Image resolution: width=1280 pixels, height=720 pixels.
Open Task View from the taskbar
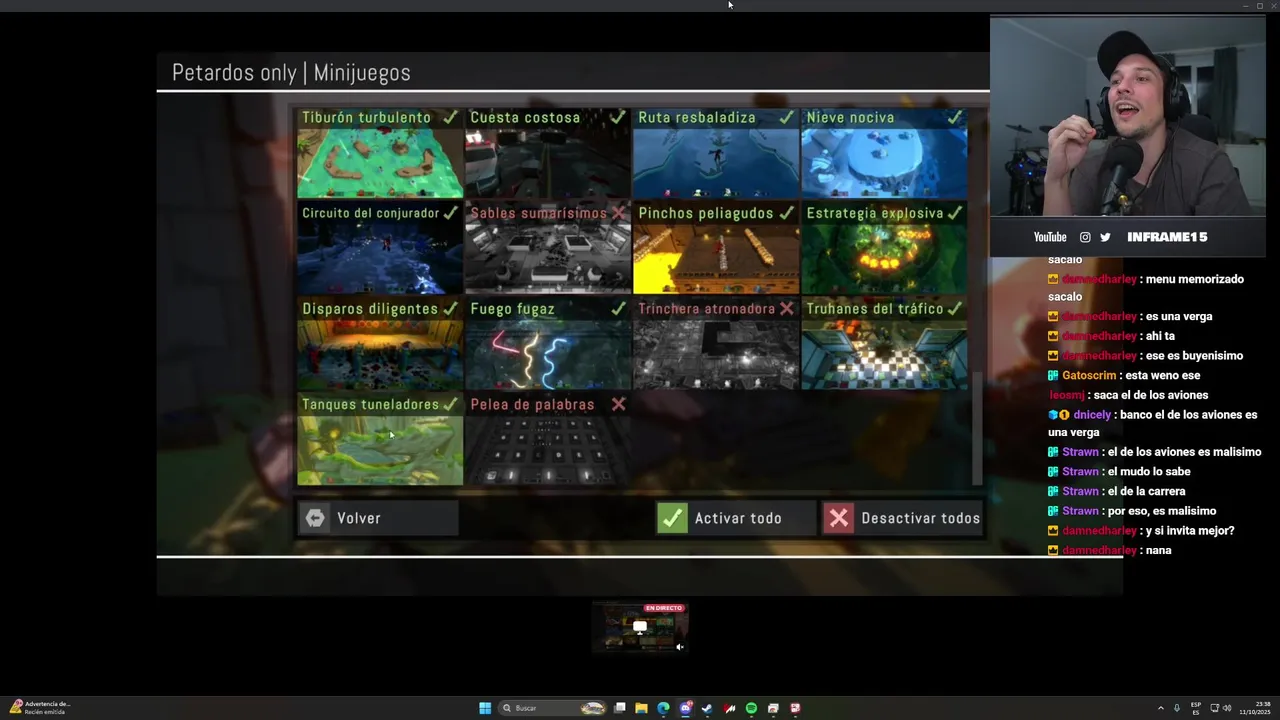620,708
